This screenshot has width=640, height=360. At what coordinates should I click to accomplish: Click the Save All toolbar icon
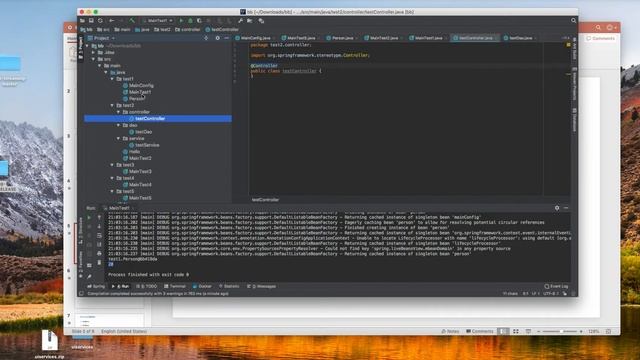coord(91,20)
